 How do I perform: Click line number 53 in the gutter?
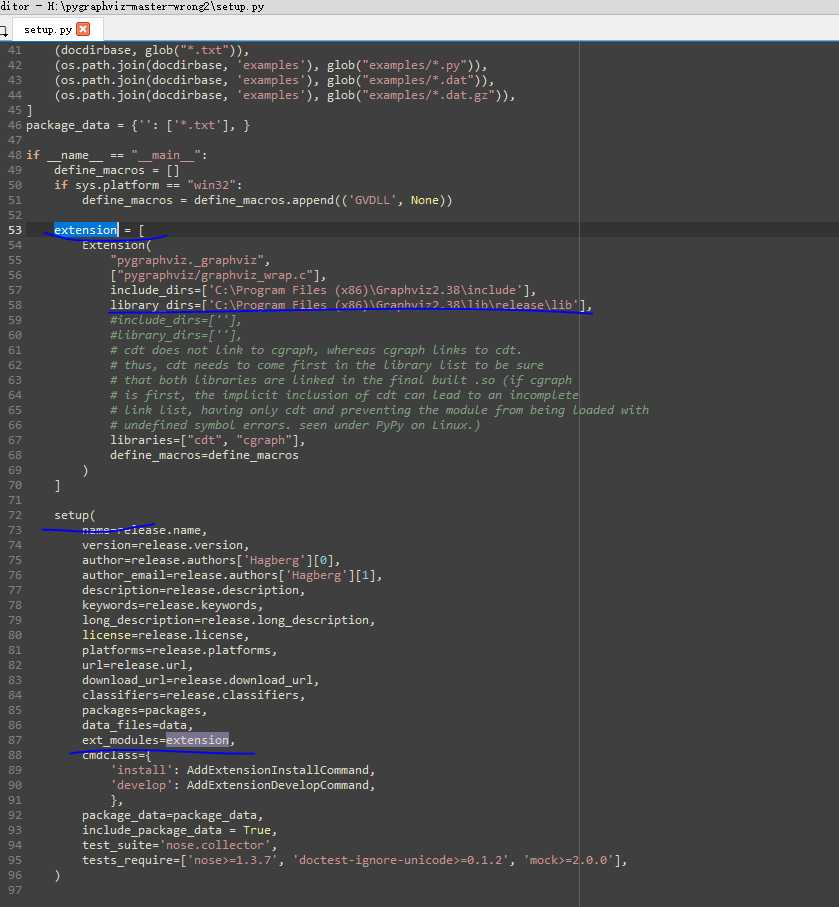(15, 230)
